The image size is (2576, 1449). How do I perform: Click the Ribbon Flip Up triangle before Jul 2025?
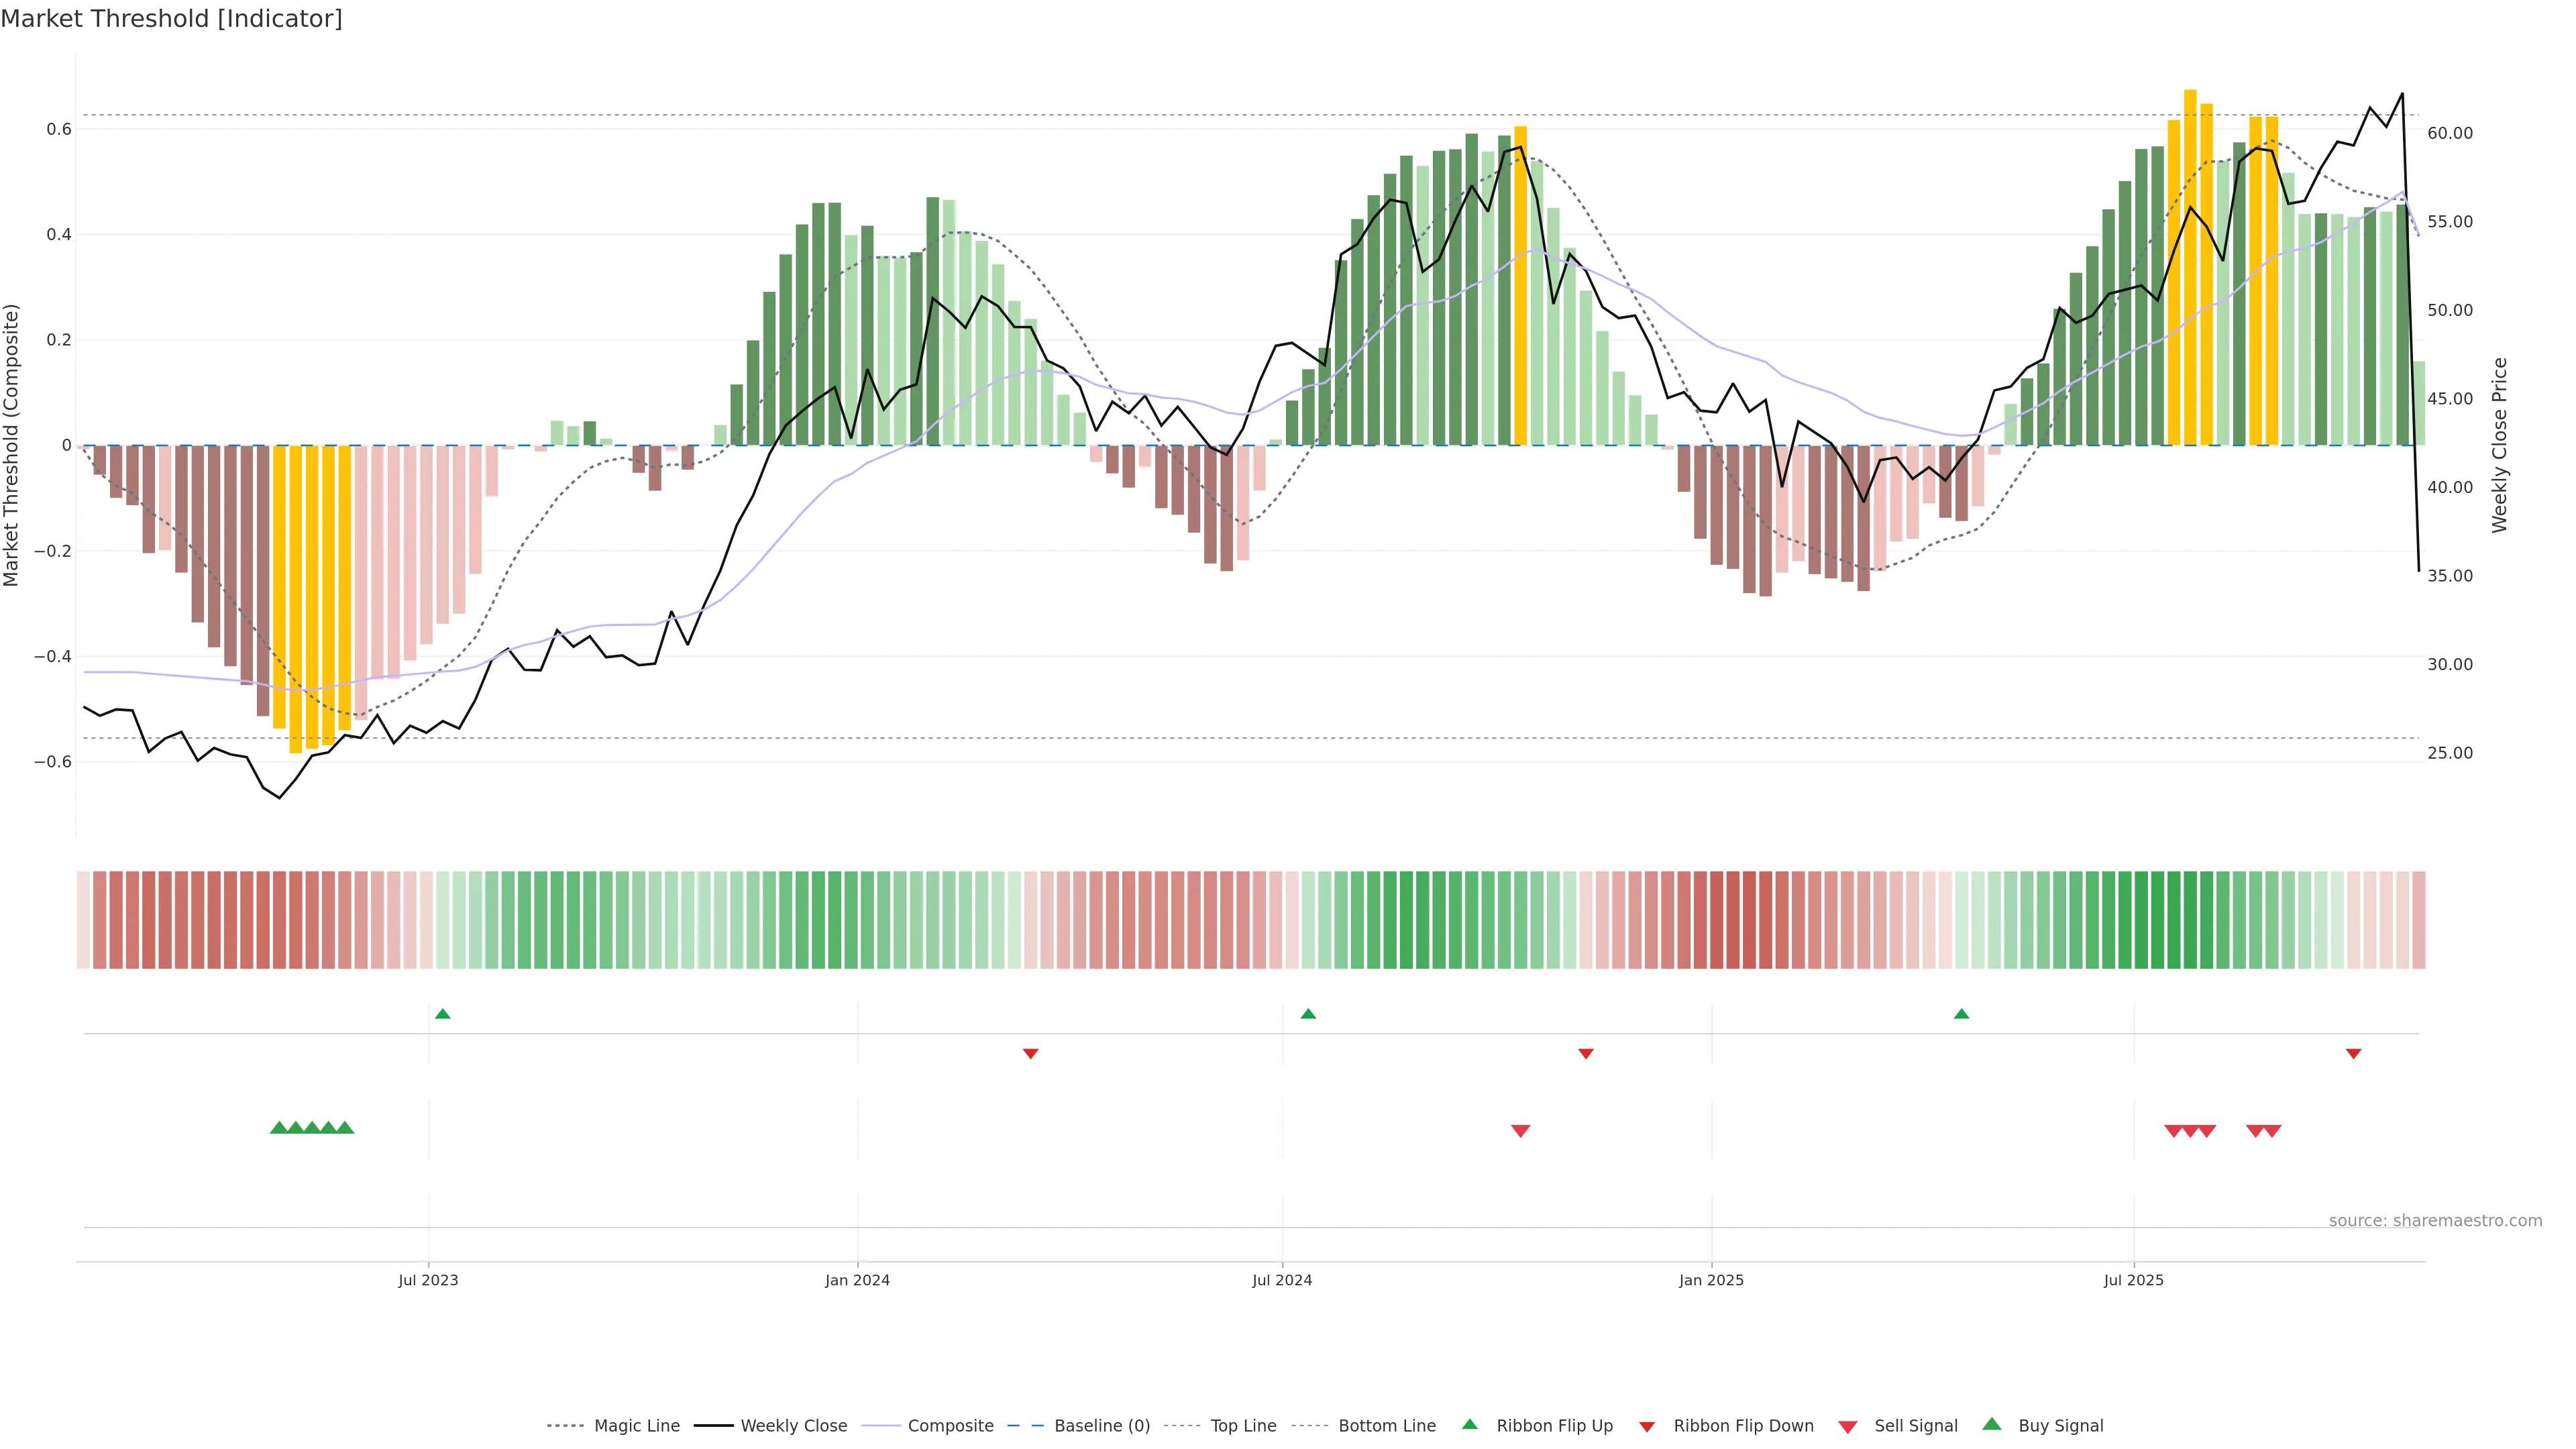tap(1961, 1014)
